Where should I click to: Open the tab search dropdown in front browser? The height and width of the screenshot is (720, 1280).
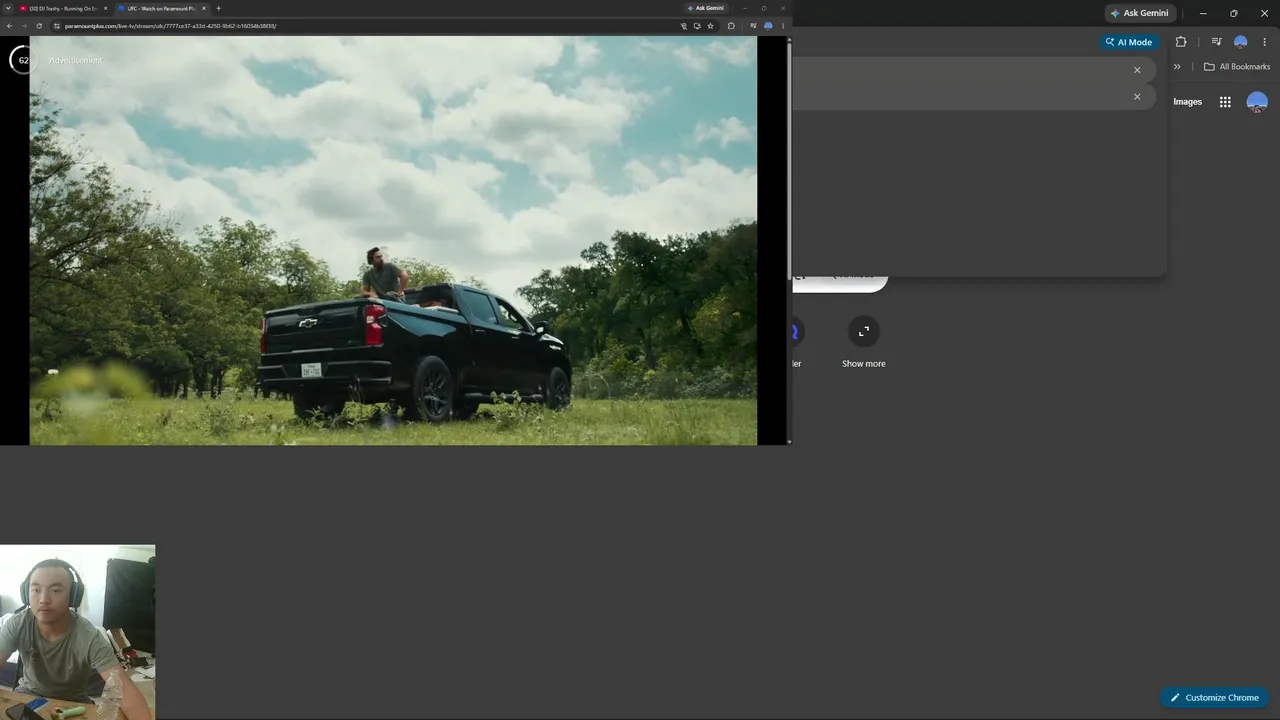tap(8, 8)
